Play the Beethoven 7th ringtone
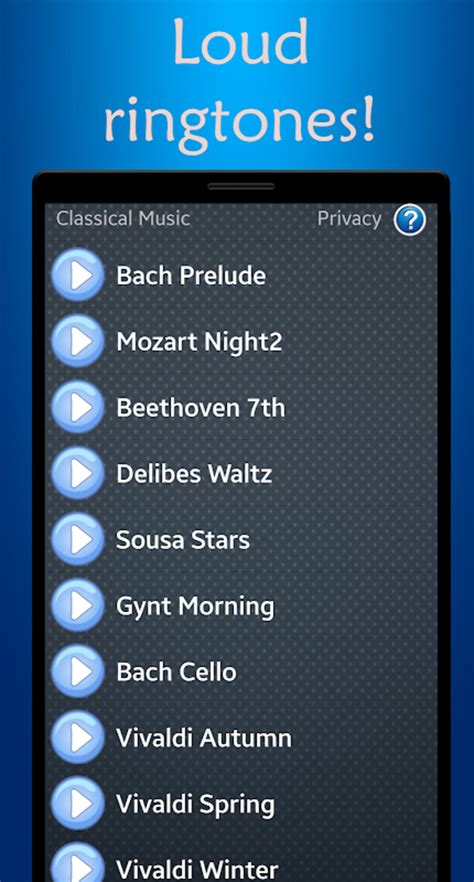The width and height of the screenshot is (474, 882). [78, 407]
